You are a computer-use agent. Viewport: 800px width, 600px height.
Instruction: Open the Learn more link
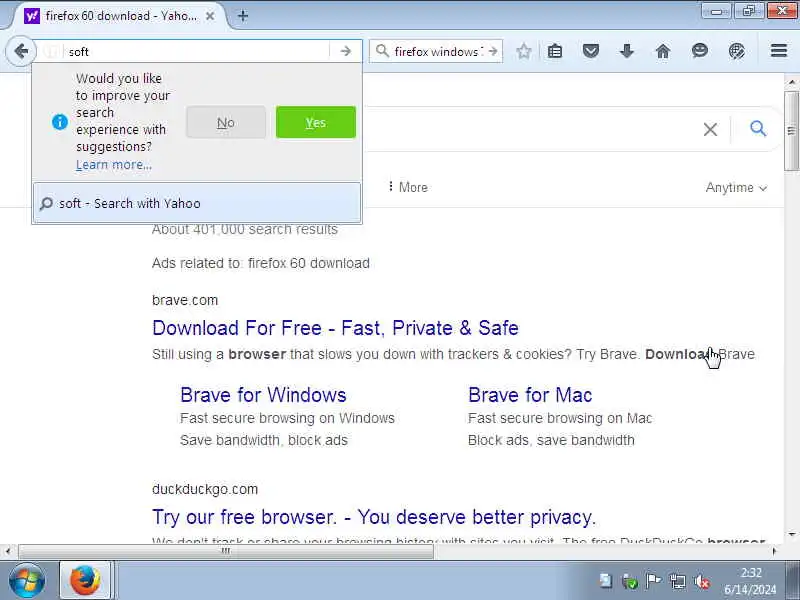[114, 165]
